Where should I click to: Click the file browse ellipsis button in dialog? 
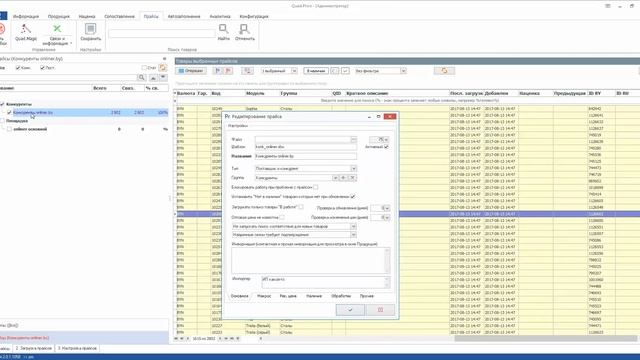(353, 140)
